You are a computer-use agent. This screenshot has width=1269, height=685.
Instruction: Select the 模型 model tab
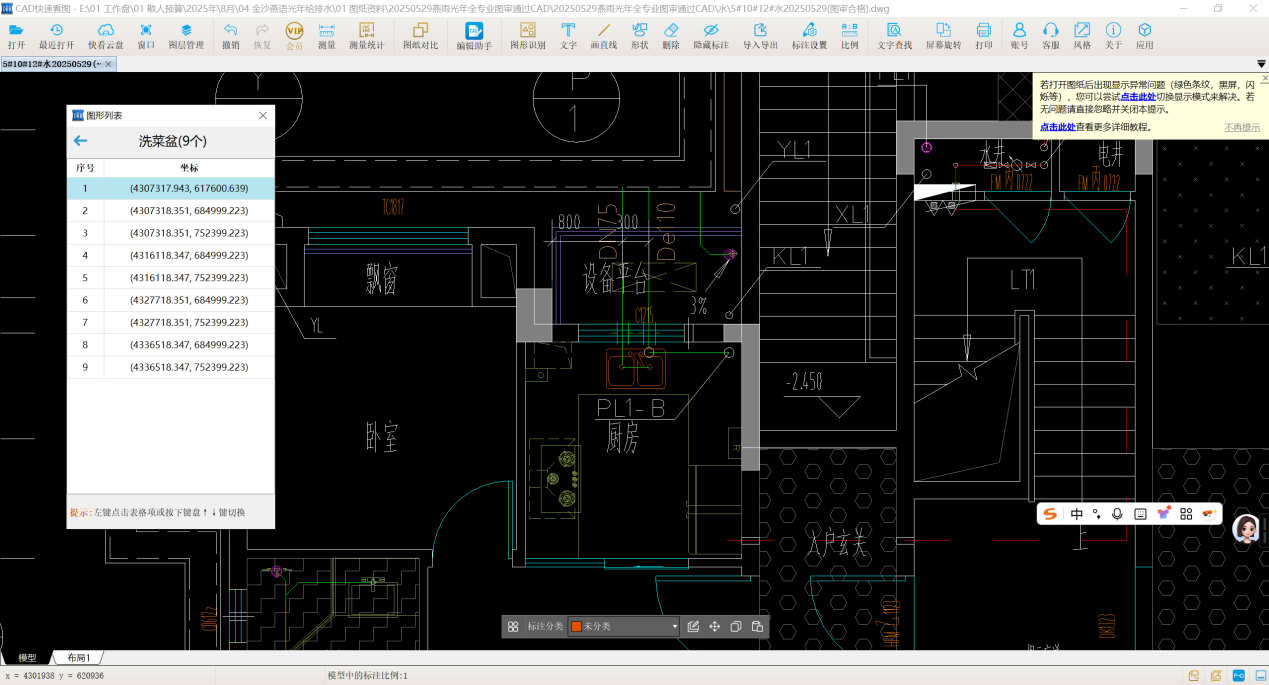click(x=27, y=658)
